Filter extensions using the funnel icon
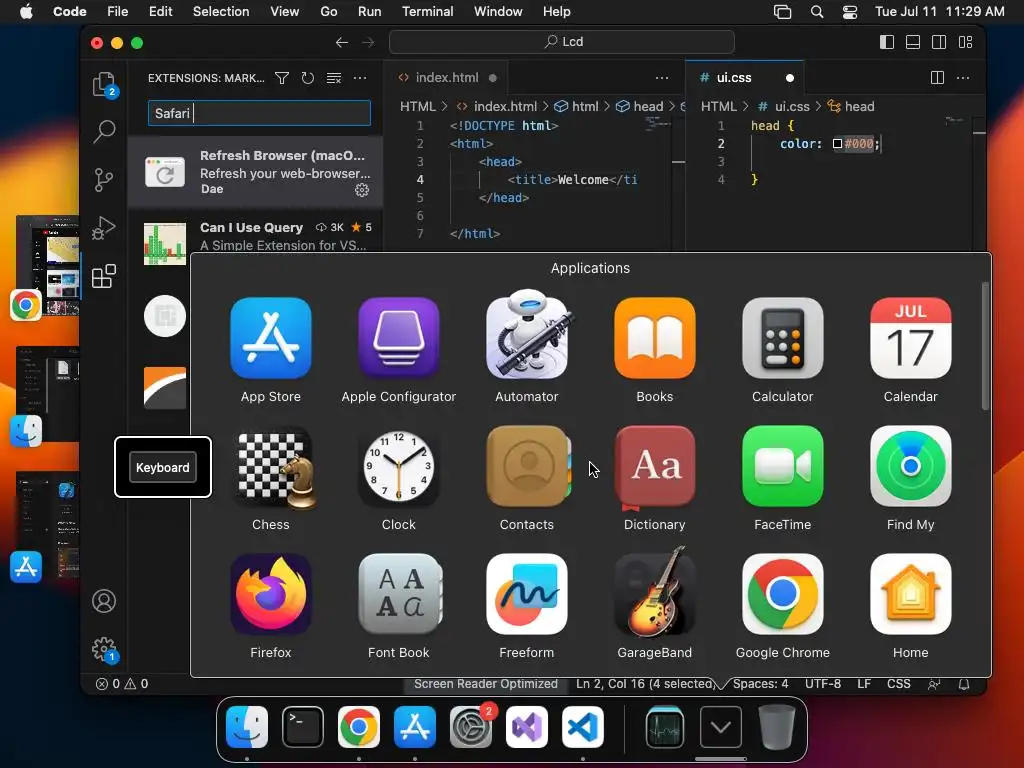This screenshot has height=768, width=1024. click(x=282, y=78)
